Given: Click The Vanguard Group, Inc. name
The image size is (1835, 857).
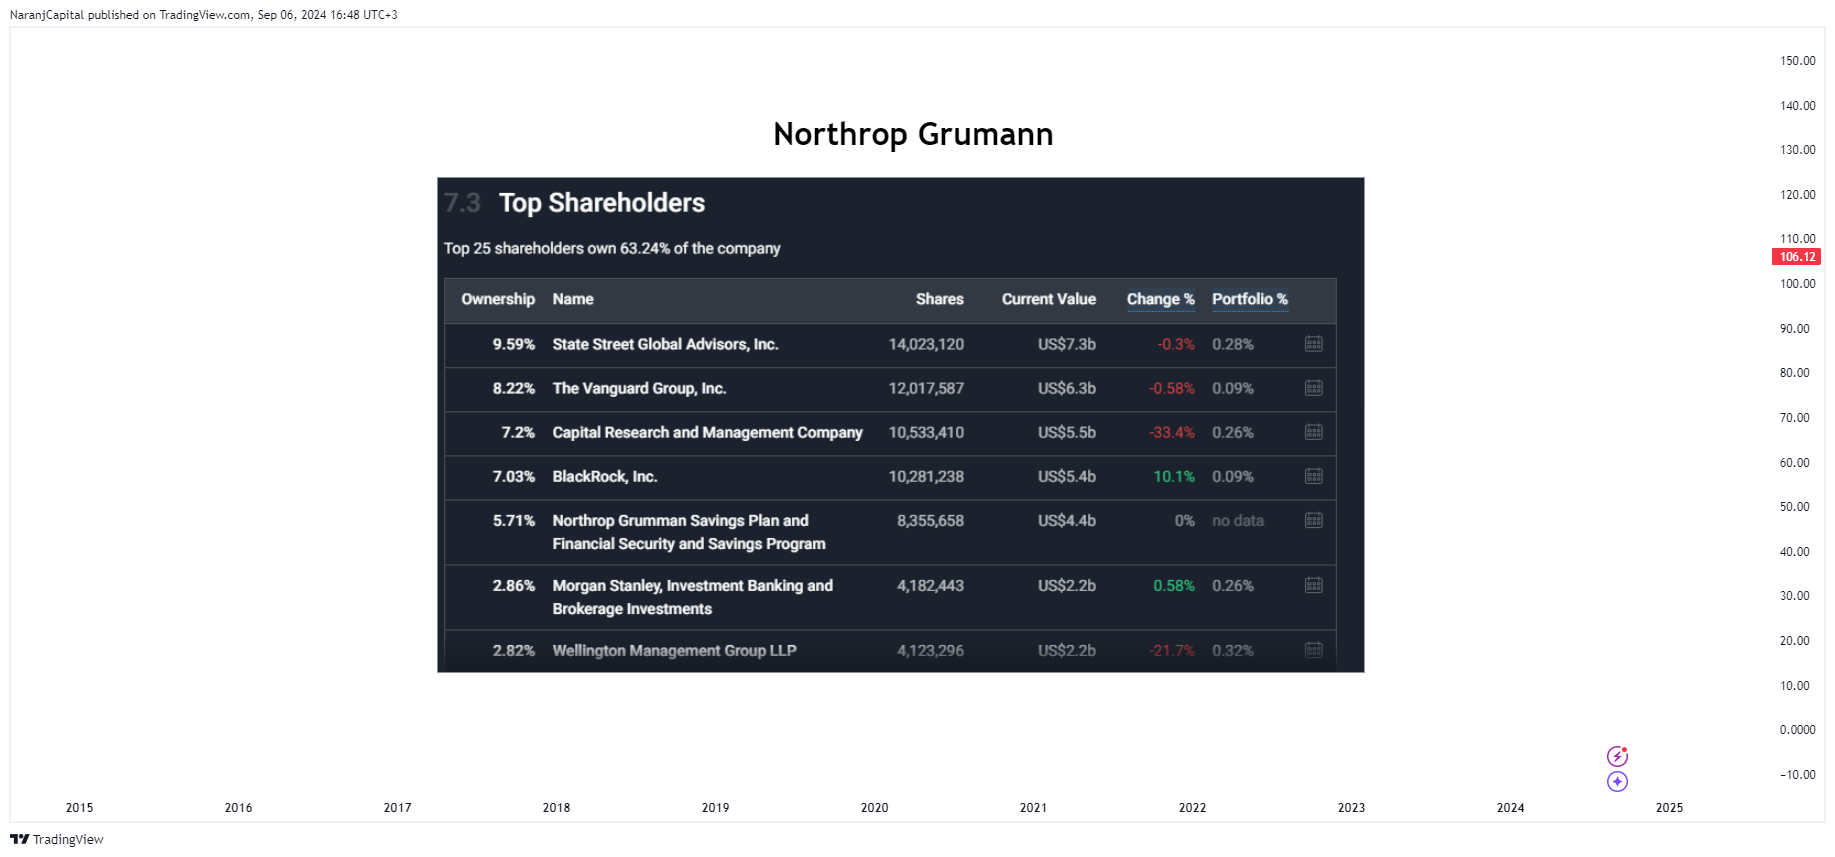Looking at the screenshot, I should click(639, 388).
